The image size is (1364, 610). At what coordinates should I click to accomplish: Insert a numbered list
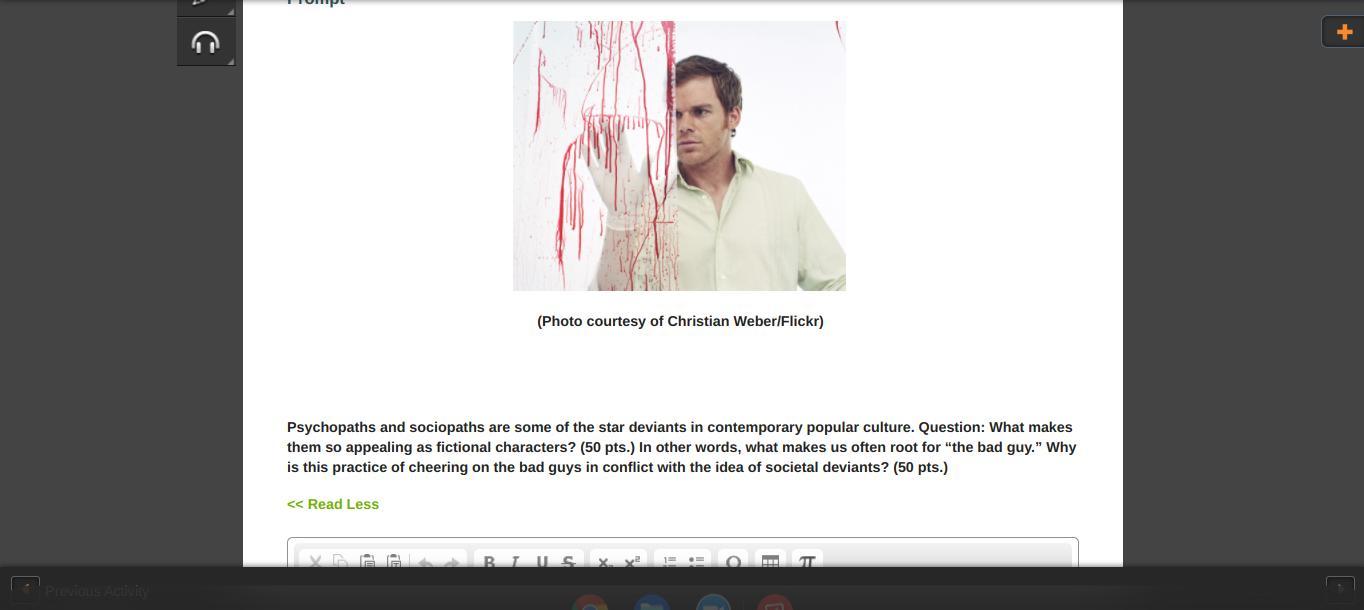pyautogui.click(x=670, y=562)
